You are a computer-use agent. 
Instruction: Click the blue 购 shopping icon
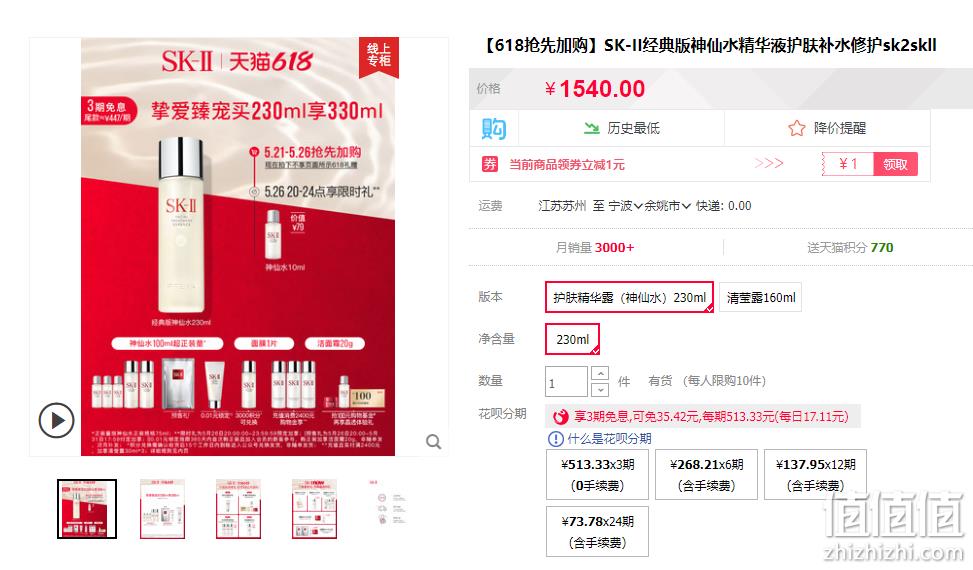click(494, 128)
